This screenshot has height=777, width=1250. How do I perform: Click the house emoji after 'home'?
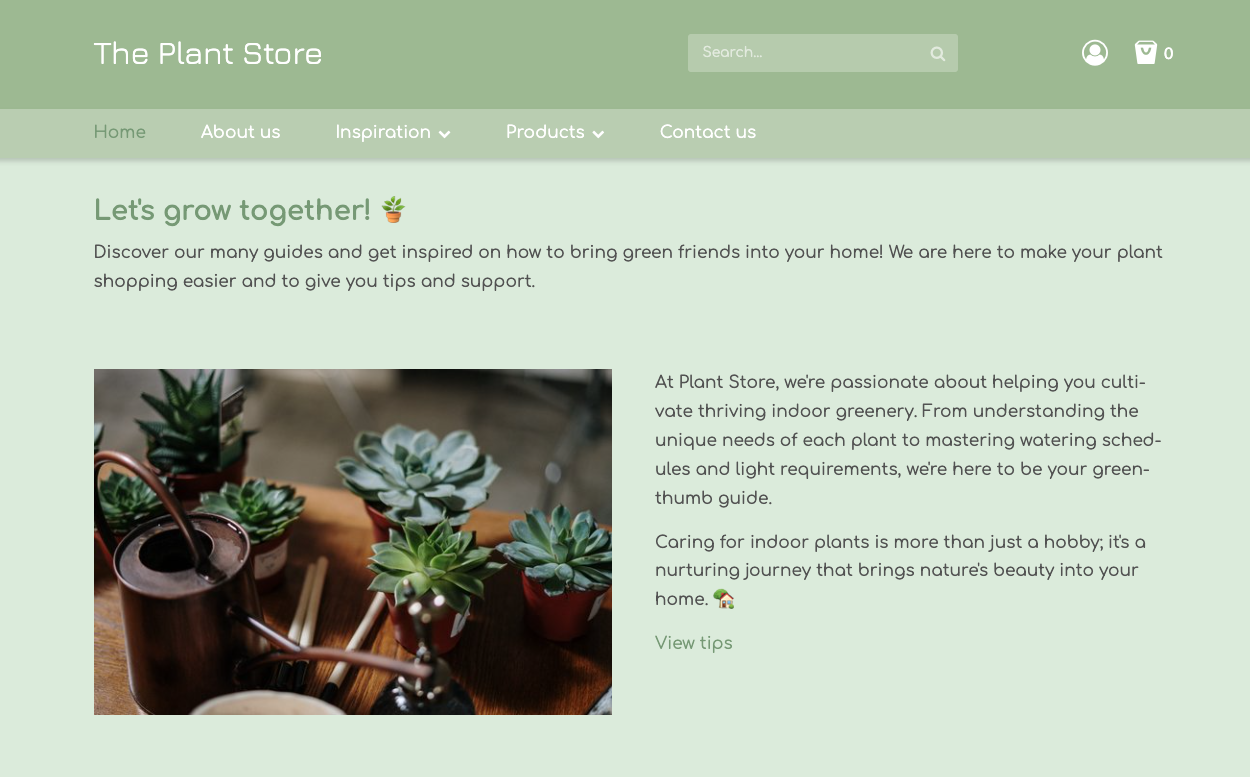pyautogui.click(x=724, y=598)
